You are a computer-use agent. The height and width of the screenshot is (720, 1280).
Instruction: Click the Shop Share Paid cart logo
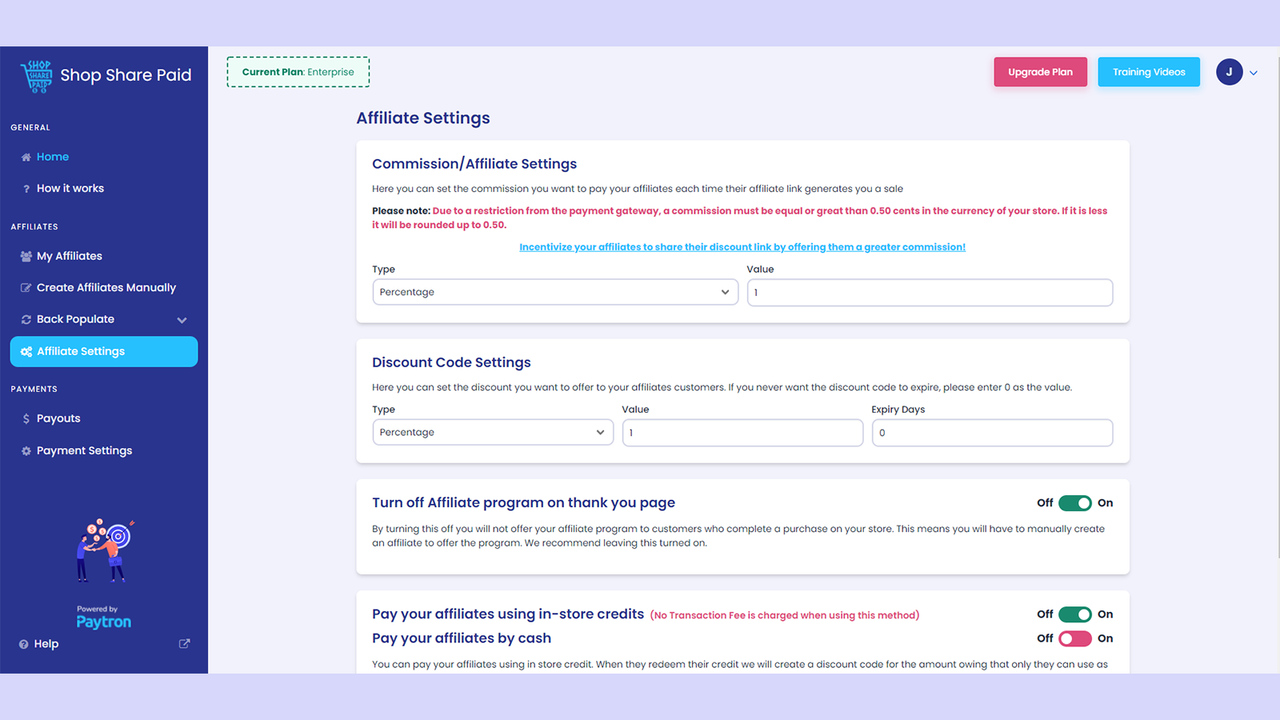pos(36,76)
